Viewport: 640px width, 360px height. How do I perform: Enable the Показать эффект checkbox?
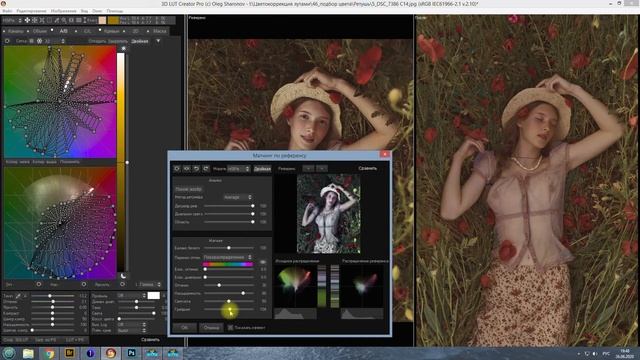click(x=231, y=327)
